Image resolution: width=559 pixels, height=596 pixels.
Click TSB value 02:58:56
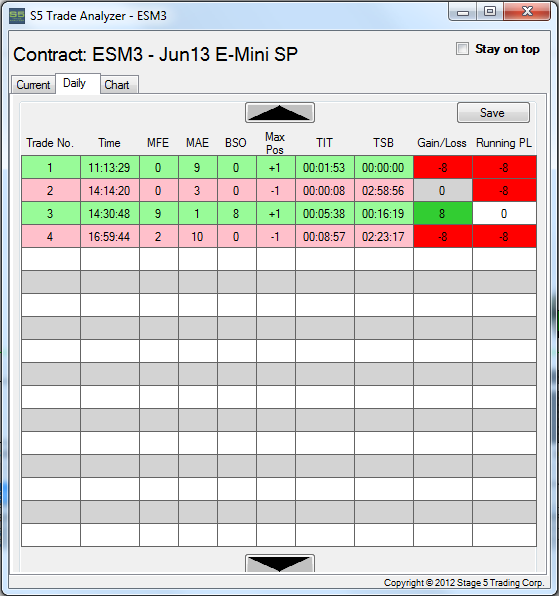pos(383,190)
